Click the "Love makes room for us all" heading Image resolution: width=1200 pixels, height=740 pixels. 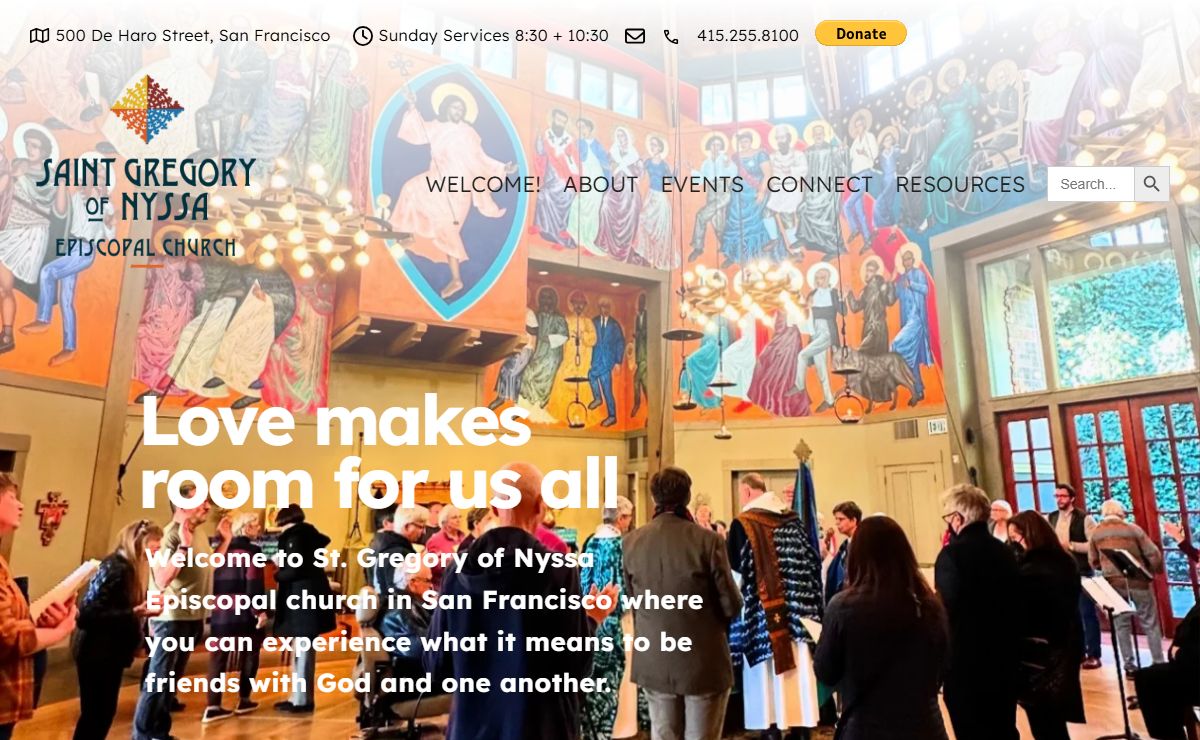coord(380,453)
